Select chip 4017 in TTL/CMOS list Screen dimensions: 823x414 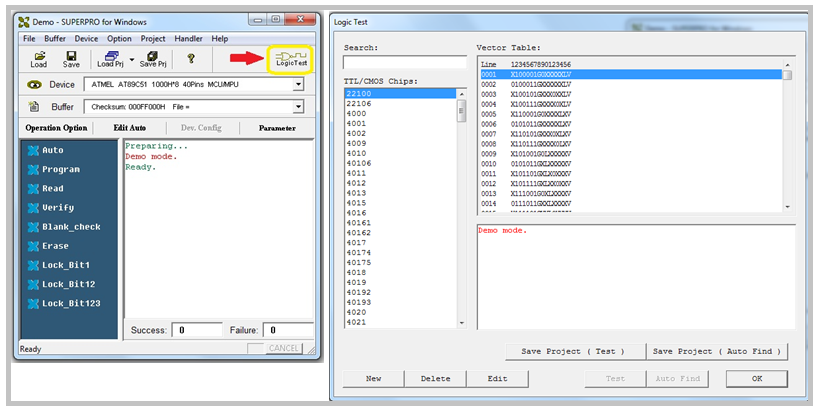(356, 243)
